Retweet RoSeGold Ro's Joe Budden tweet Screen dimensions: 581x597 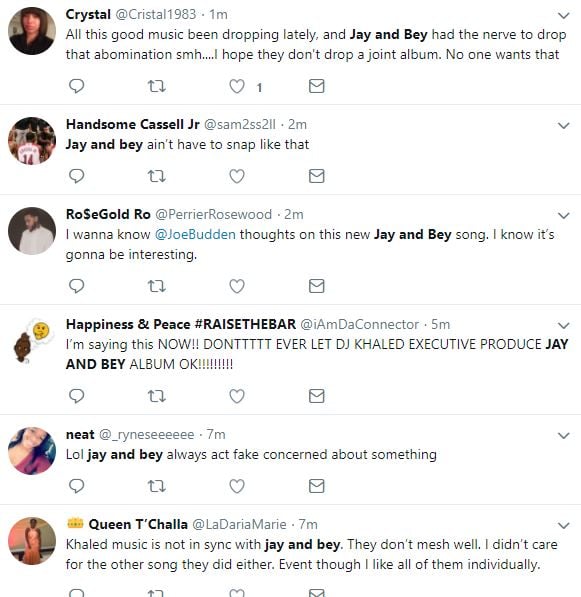coord(156,286)
